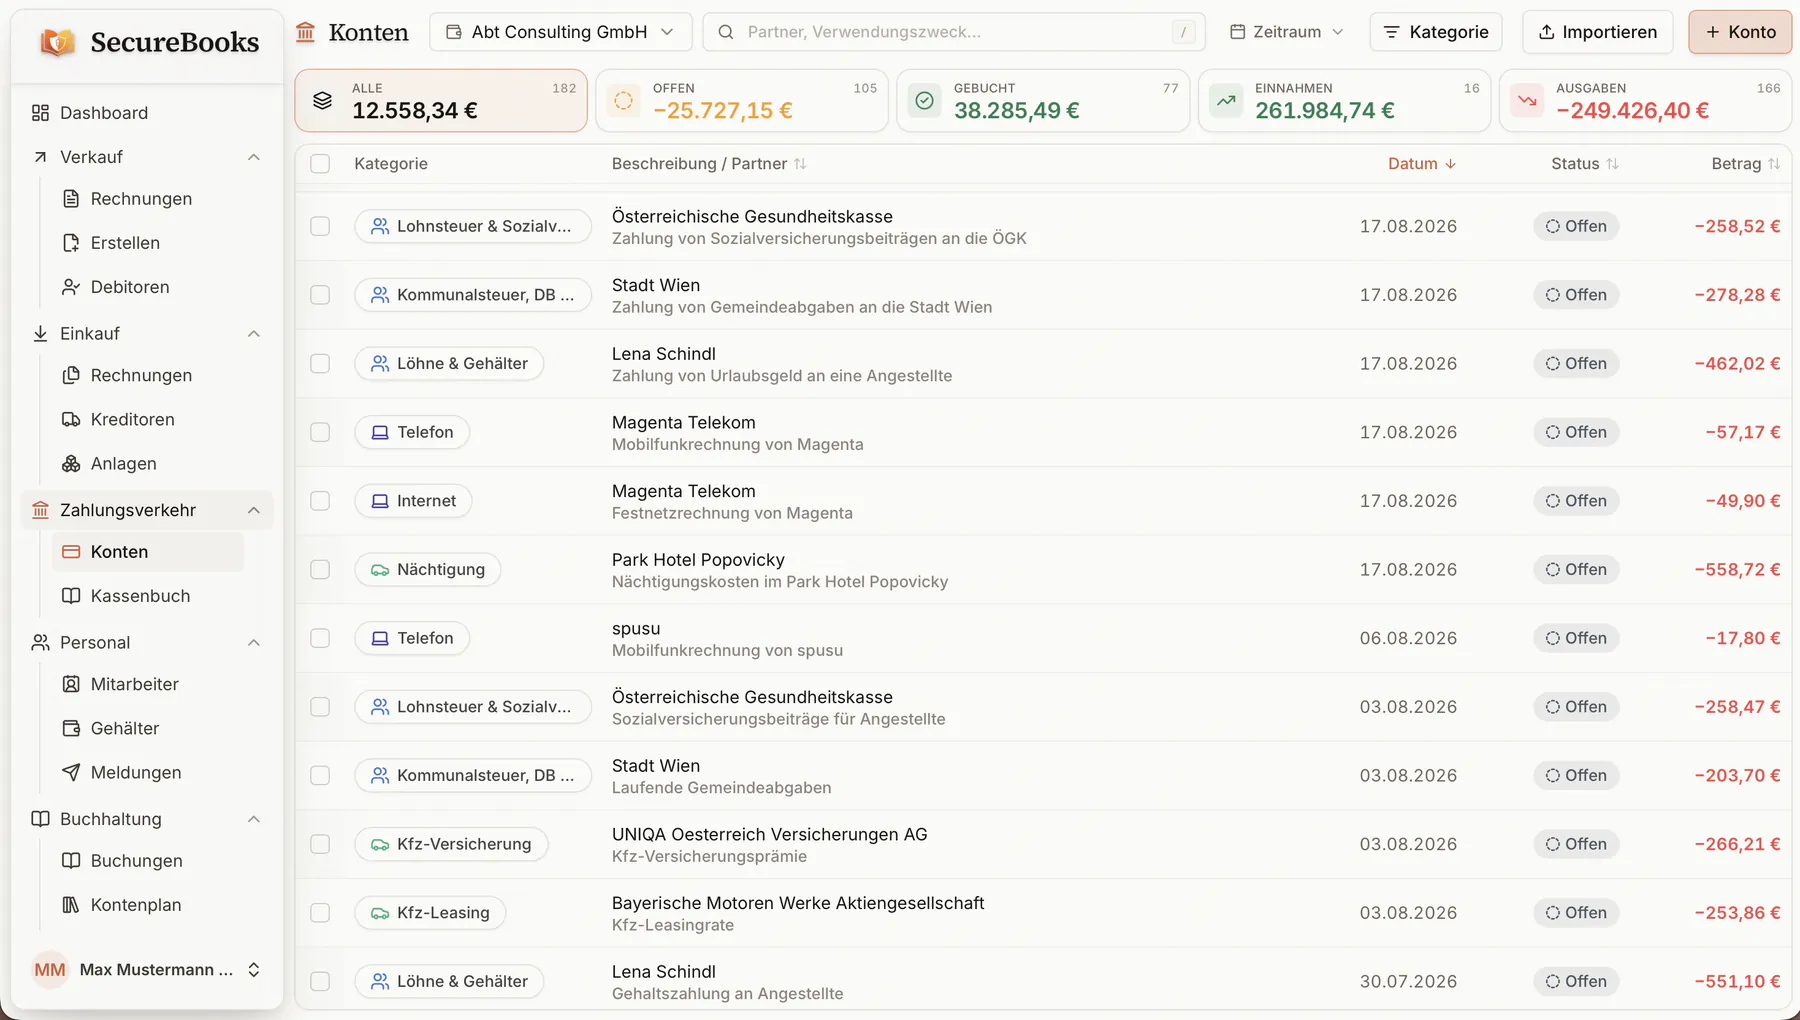1800x1020 pixels.
Task: Click the Erstellen document icon
Action: tap(71, 243)
